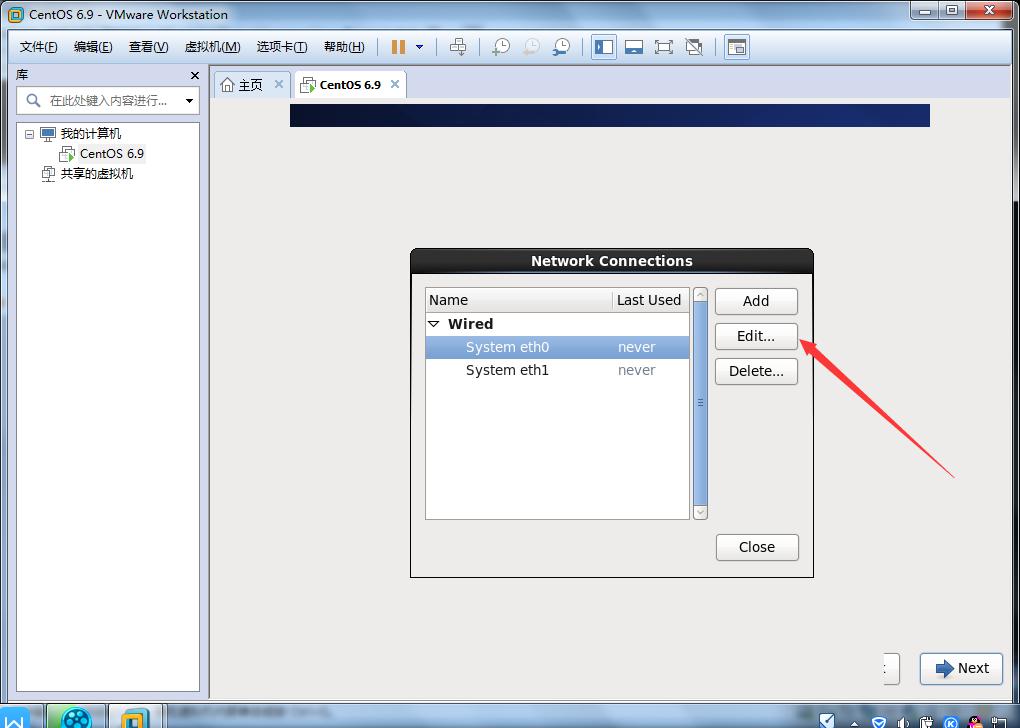This screenshot has width=1020, height=728.
Task: Select 共享的虚拟机 in the library tree
Action: point(96,174)
